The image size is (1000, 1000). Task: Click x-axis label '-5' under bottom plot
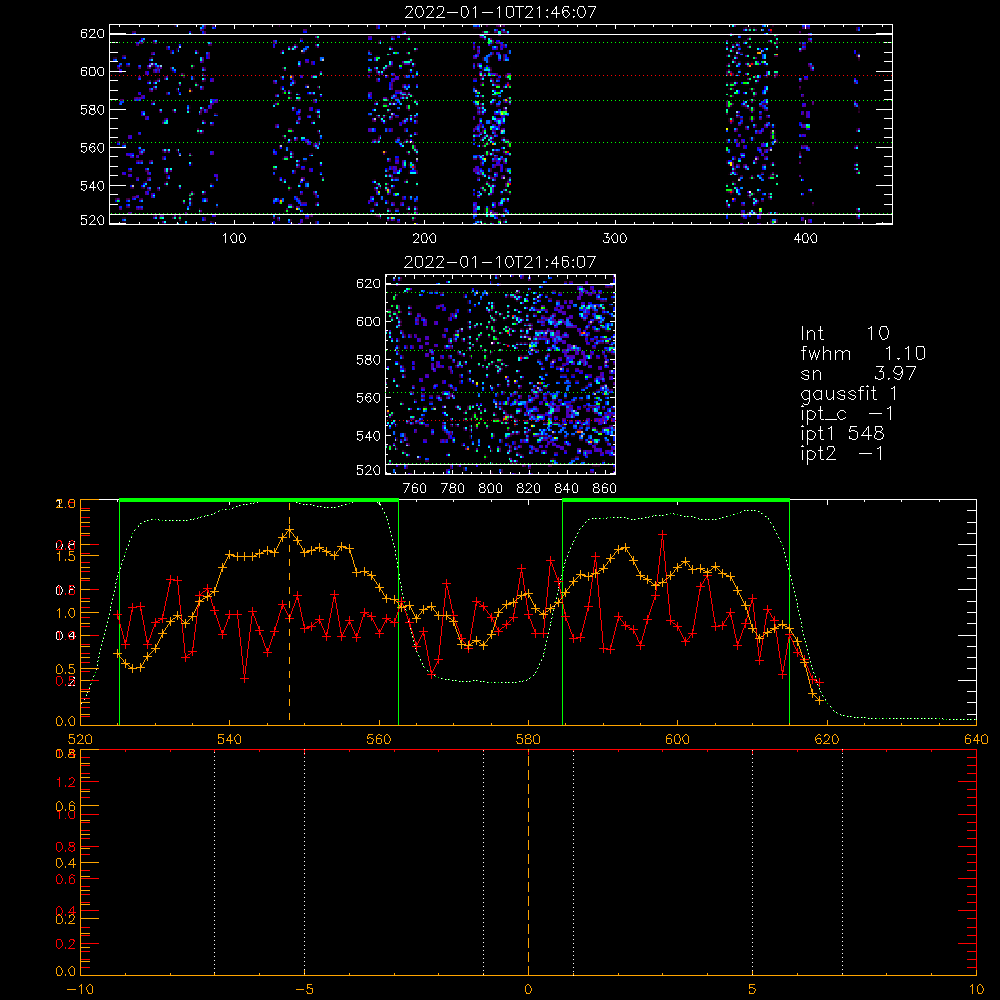[x=305, y=989]
